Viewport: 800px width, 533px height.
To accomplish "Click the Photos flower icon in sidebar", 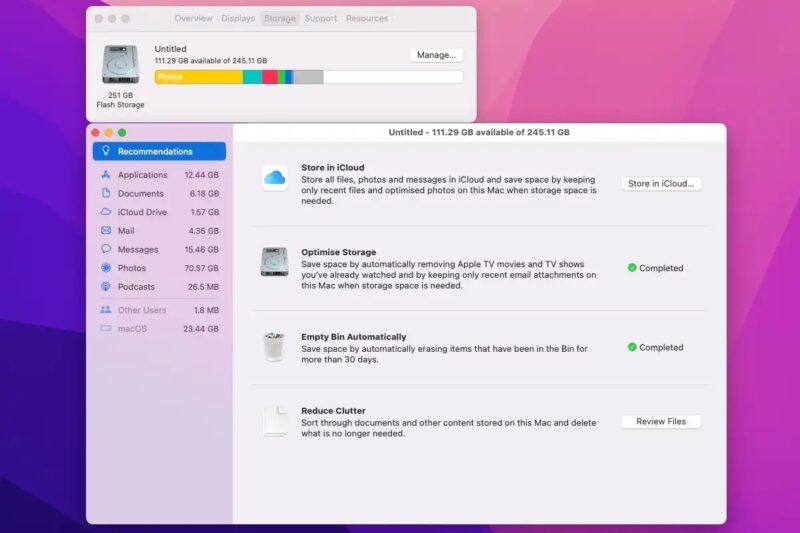I will (x=106, y=268).
